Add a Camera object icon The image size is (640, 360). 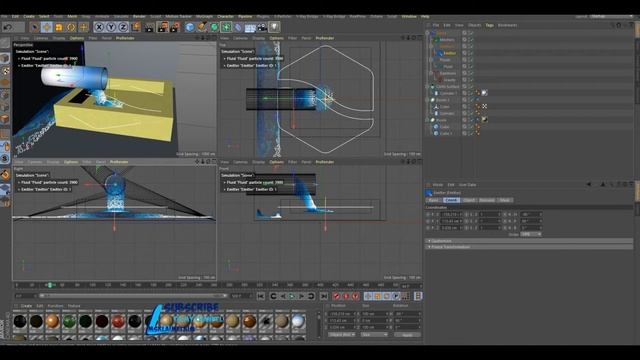coord(262,27)
